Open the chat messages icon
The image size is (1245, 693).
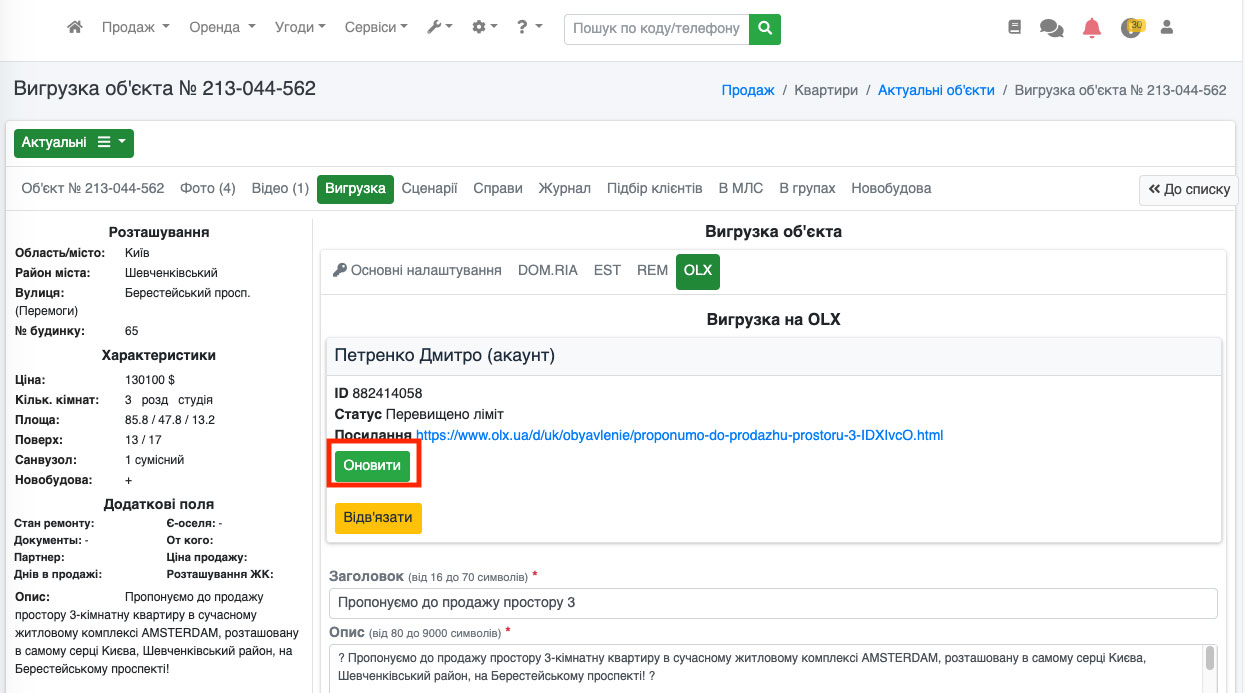[x=1051, y=29]
